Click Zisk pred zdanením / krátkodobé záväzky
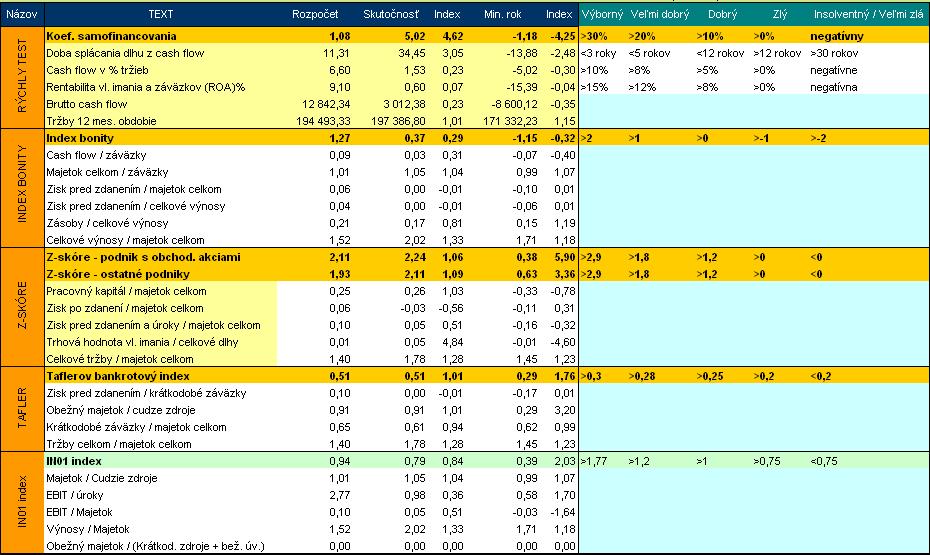The image size is (930, 555). [146, 394]
